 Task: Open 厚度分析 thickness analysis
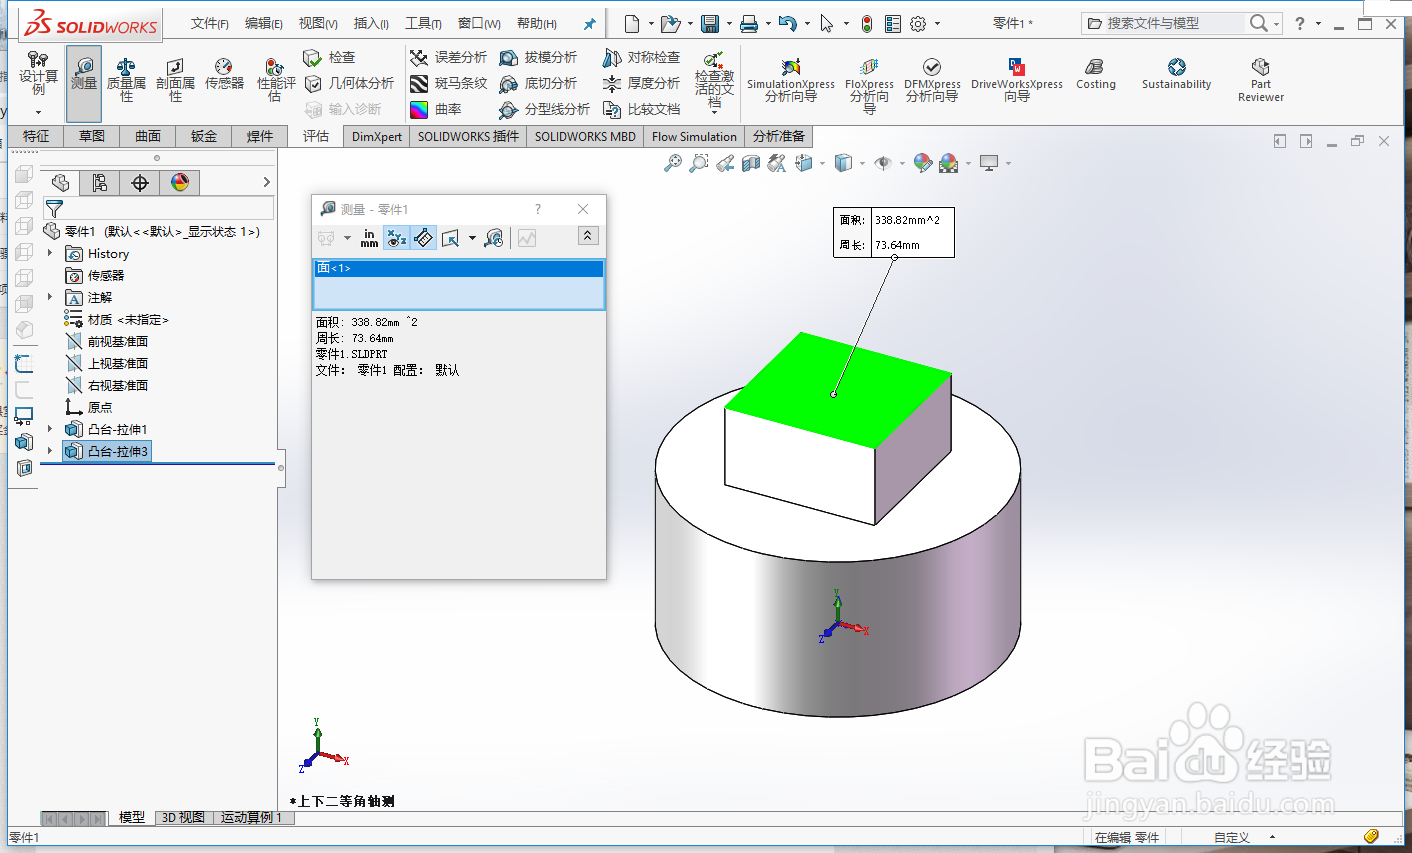(641, 84)
